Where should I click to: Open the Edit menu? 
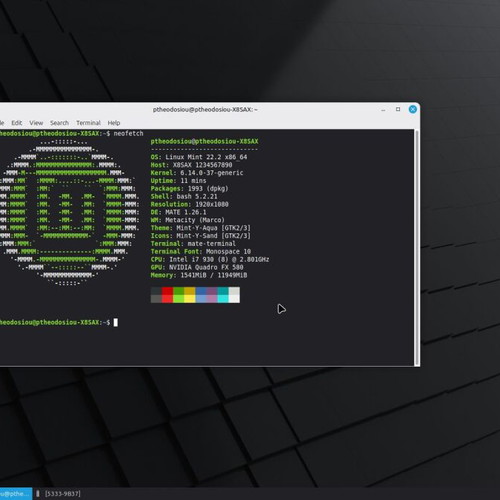click(x=17, y=123)
